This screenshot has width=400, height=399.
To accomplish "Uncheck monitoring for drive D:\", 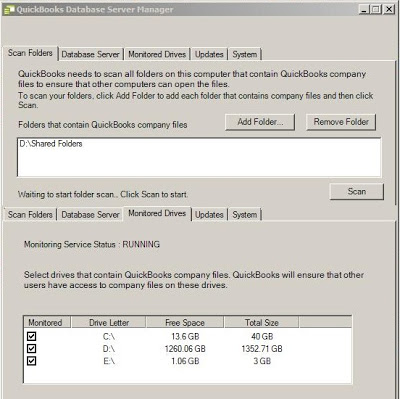I will 32,349.
